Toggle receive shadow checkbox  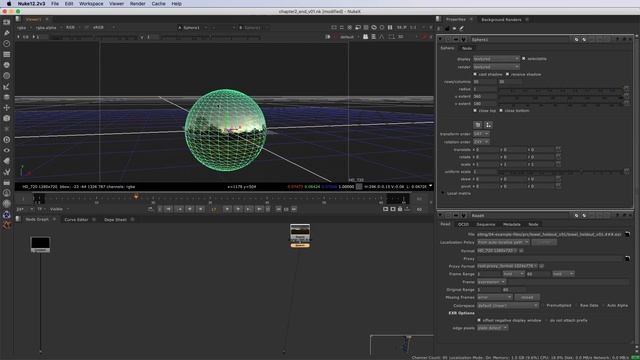point(507,74)
